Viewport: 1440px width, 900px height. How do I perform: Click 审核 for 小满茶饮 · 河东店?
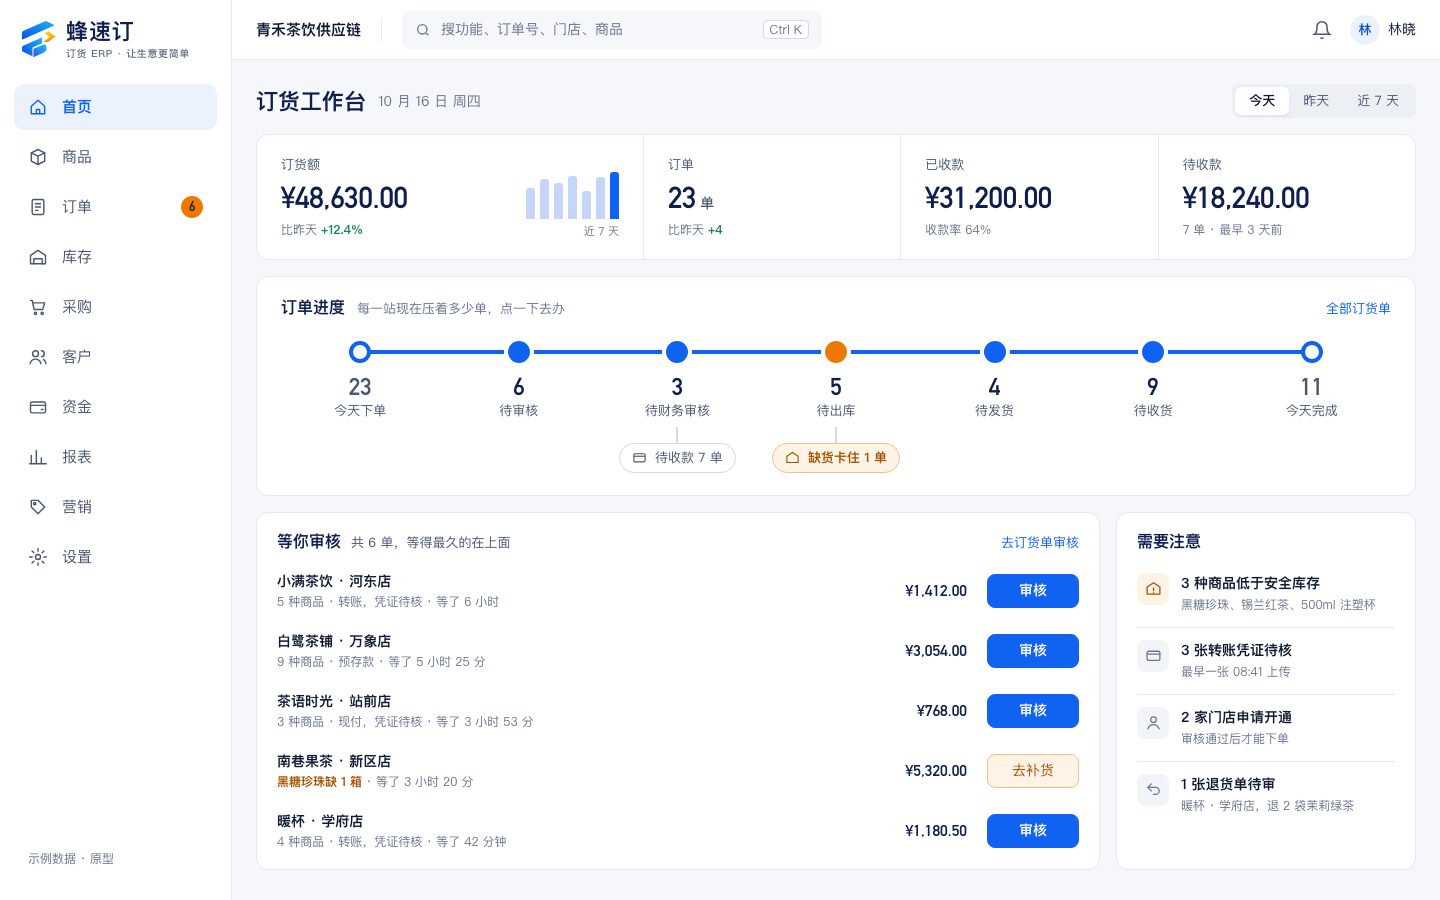(1033, 591)
